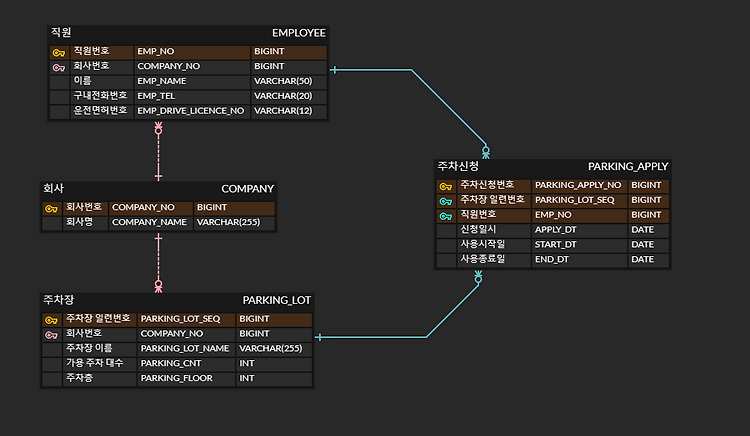The height and width of the screenshot is (436, 750).
Task: Click the 사용종료일 column label
Action: click(x=482, y=259)
